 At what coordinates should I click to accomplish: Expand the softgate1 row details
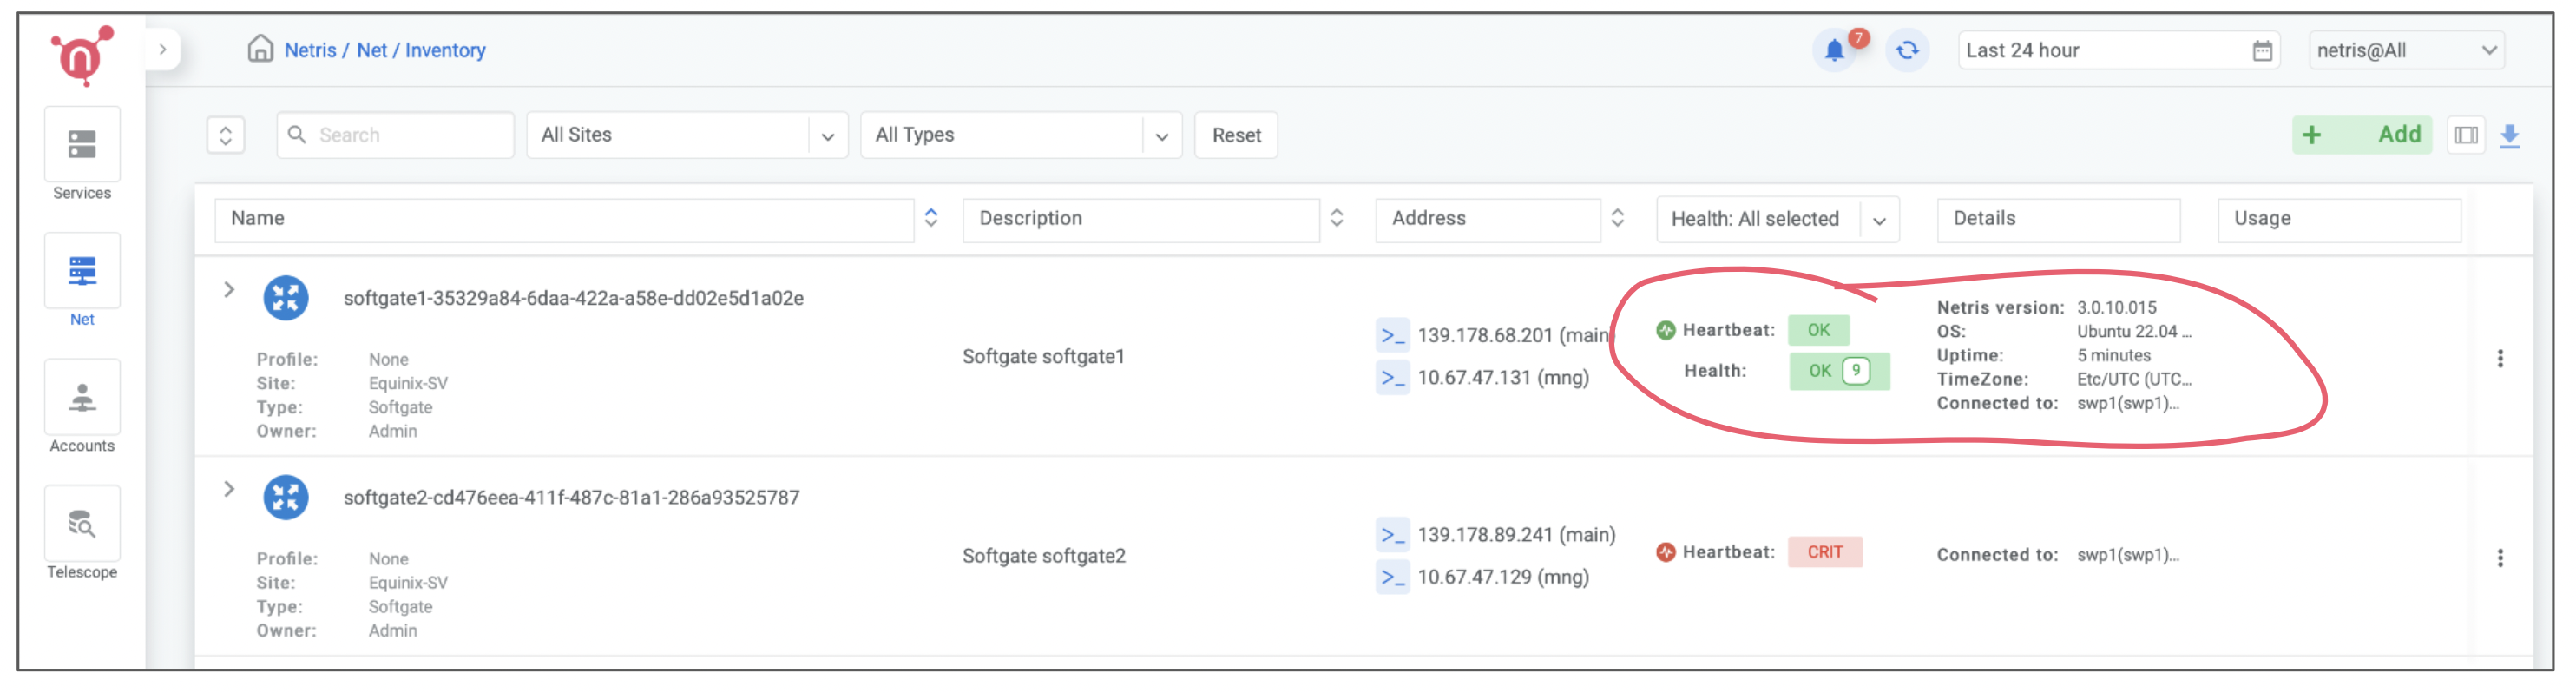coord(229,290)
